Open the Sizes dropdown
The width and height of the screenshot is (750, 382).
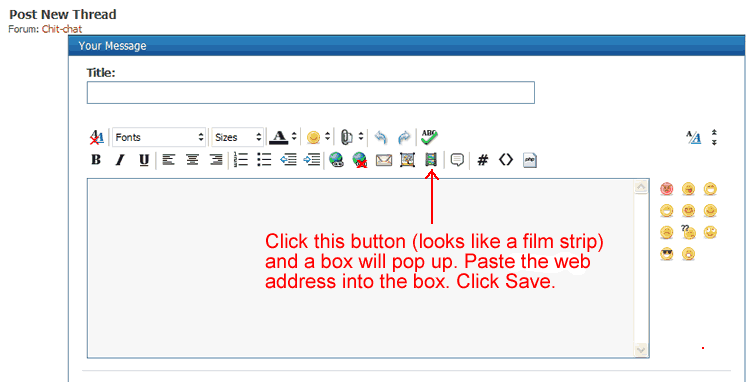point(238,137)
